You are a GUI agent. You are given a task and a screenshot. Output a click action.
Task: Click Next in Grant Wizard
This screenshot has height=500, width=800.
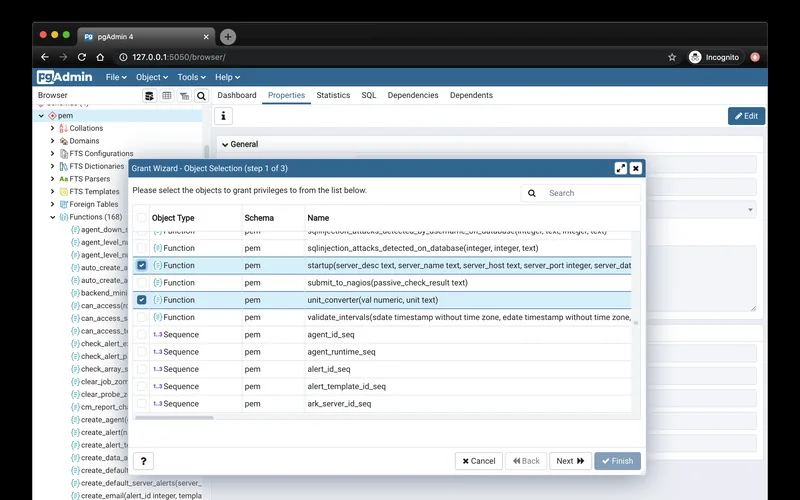click(x=570, y=461)
